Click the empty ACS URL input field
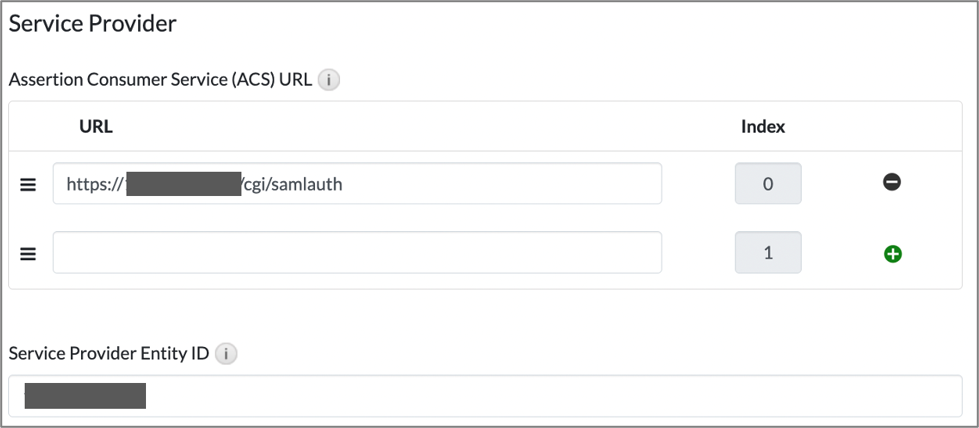Image resolution: width=979 pixels, height=428 pixels. pos(357,252)
